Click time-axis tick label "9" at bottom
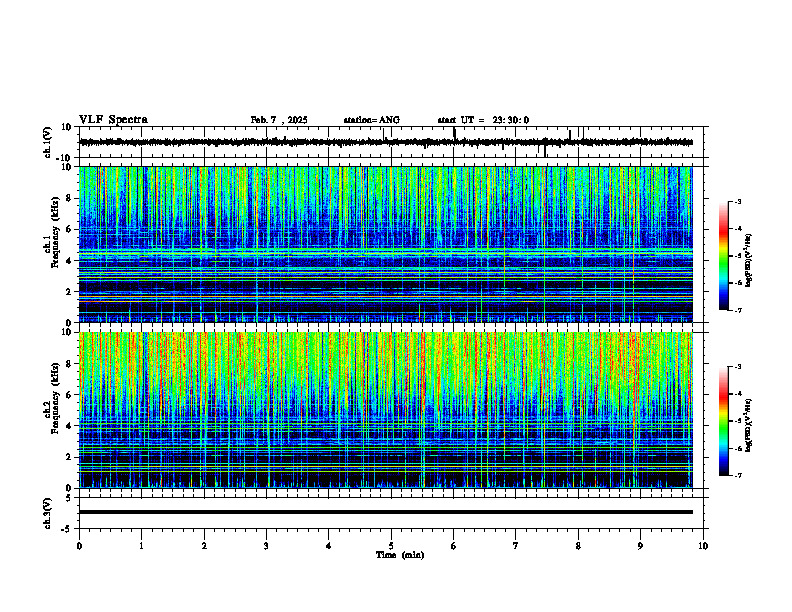 [x=640, y=546]
